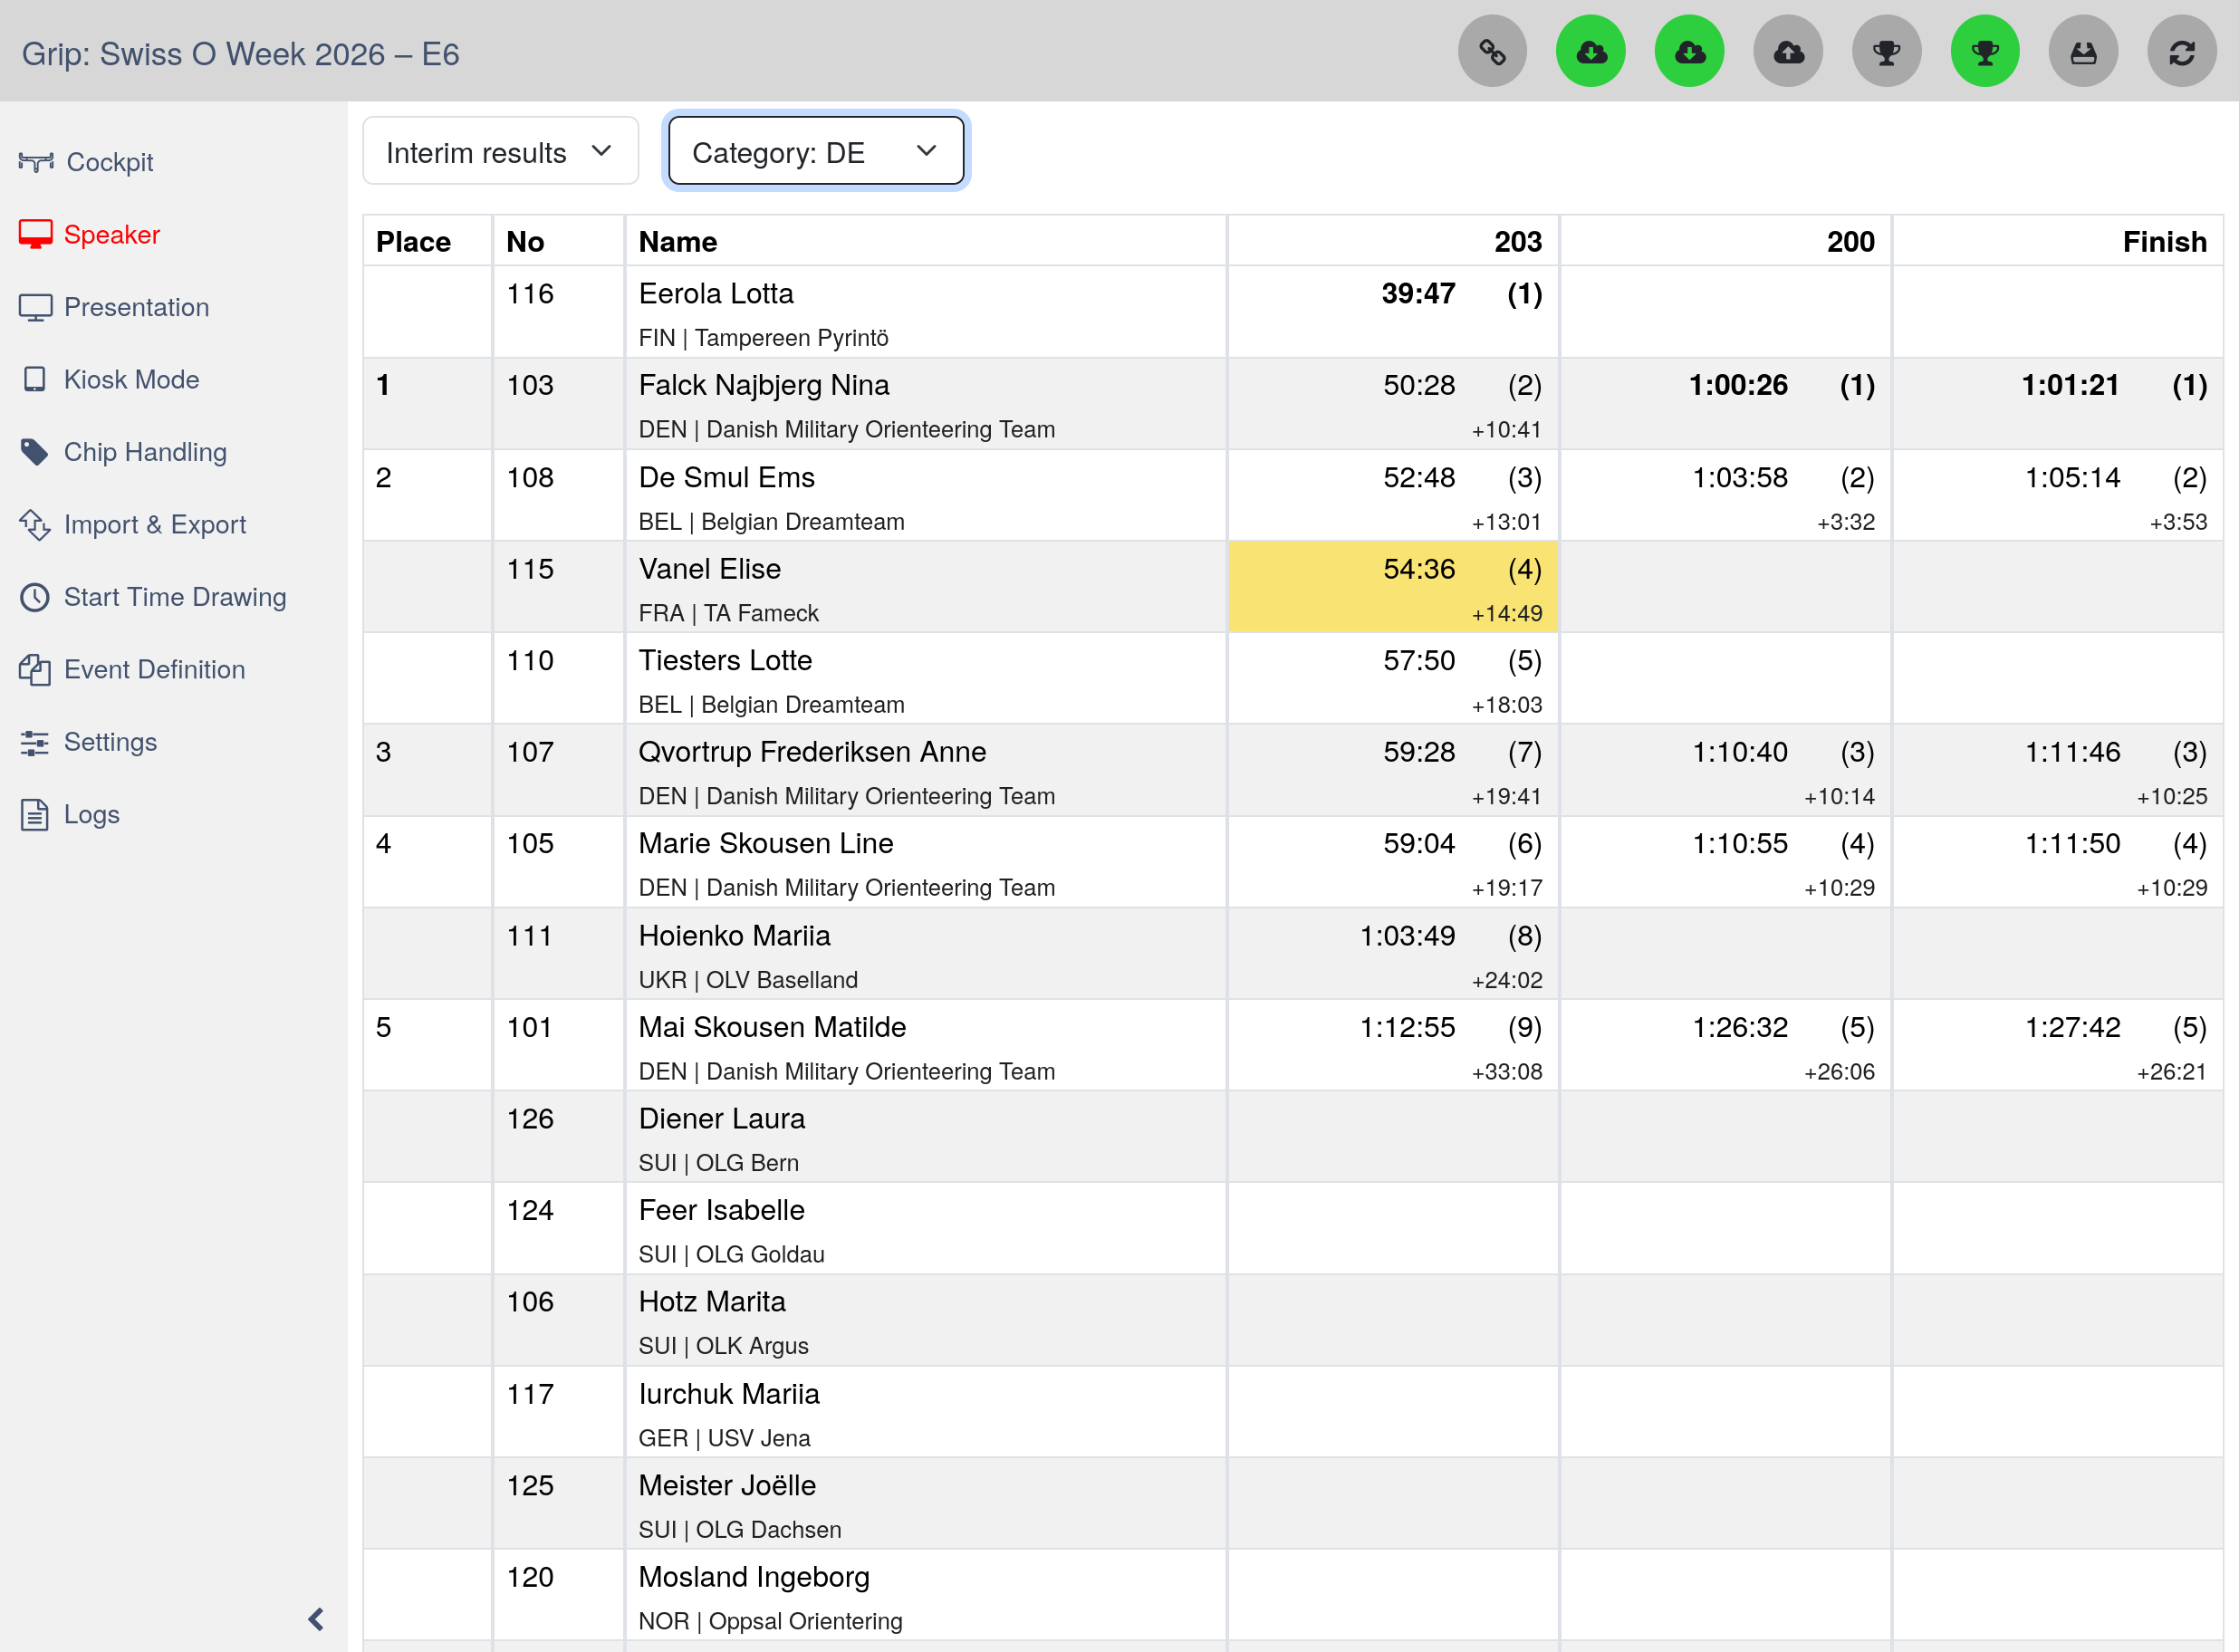The height and width of the screenshot is (1652, 2239).
Task: Click the Start Time Drawing clock icon
Action: (35, 597)
